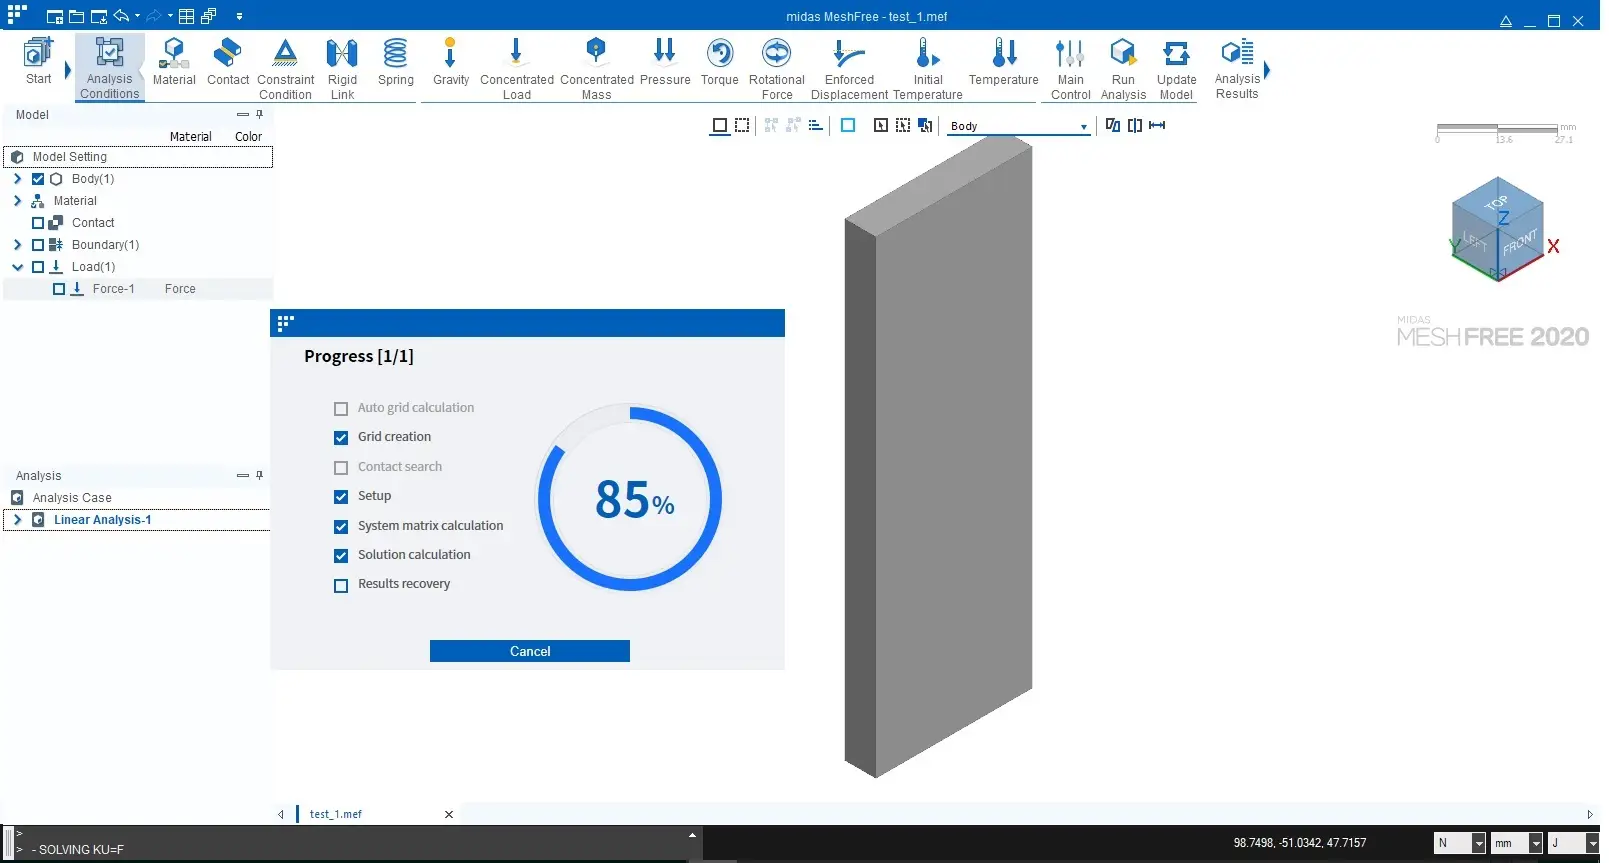Set an Enforced Displacement
The width and height of the screenshot is (1609, 863).
click(849, 68)
